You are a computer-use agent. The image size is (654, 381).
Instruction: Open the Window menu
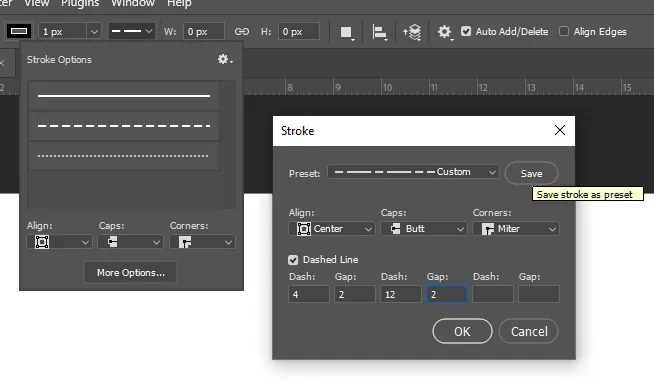(133, 4)
